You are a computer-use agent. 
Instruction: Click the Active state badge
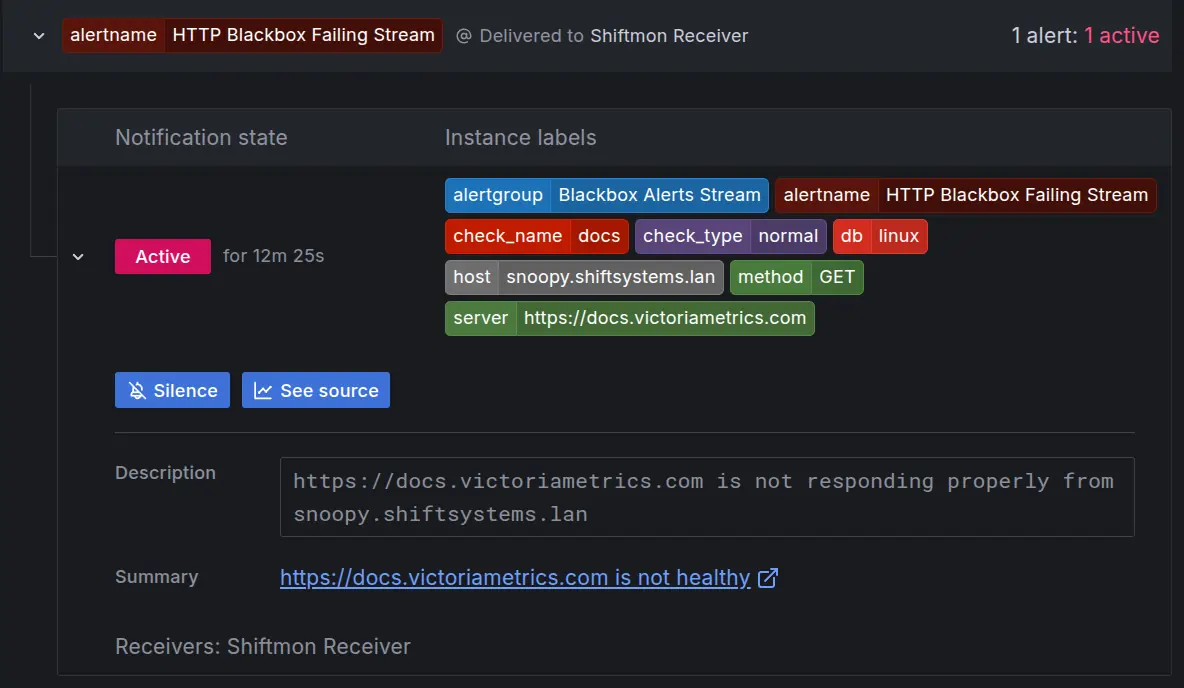pos(162,257)
